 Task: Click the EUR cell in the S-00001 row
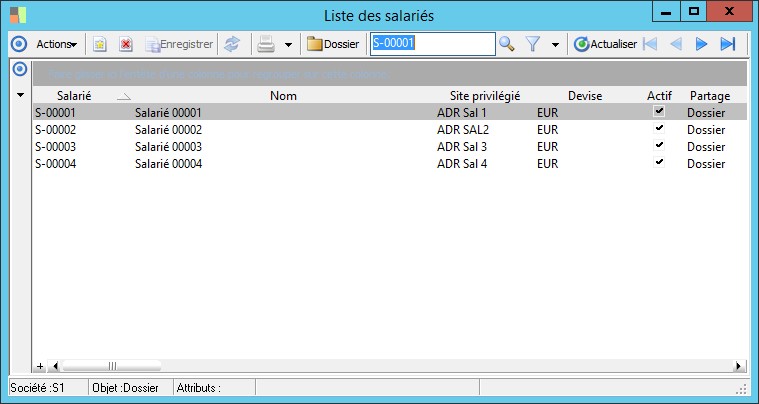547,113
